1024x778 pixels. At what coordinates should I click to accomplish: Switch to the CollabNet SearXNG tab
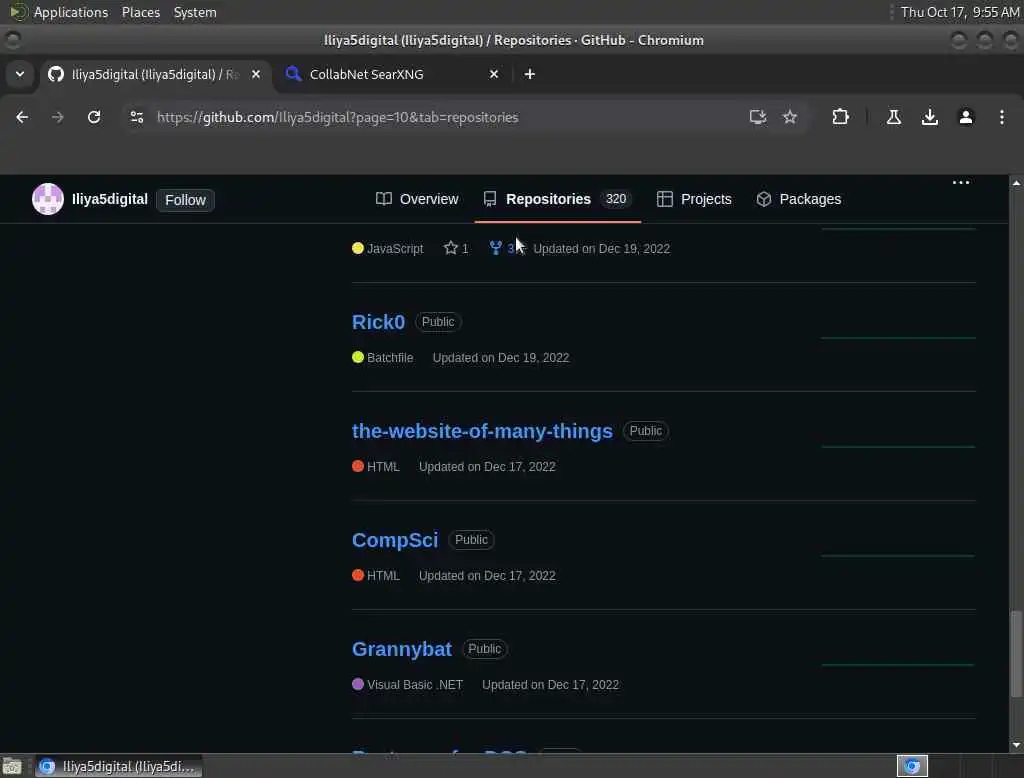(x=392, y=74)
